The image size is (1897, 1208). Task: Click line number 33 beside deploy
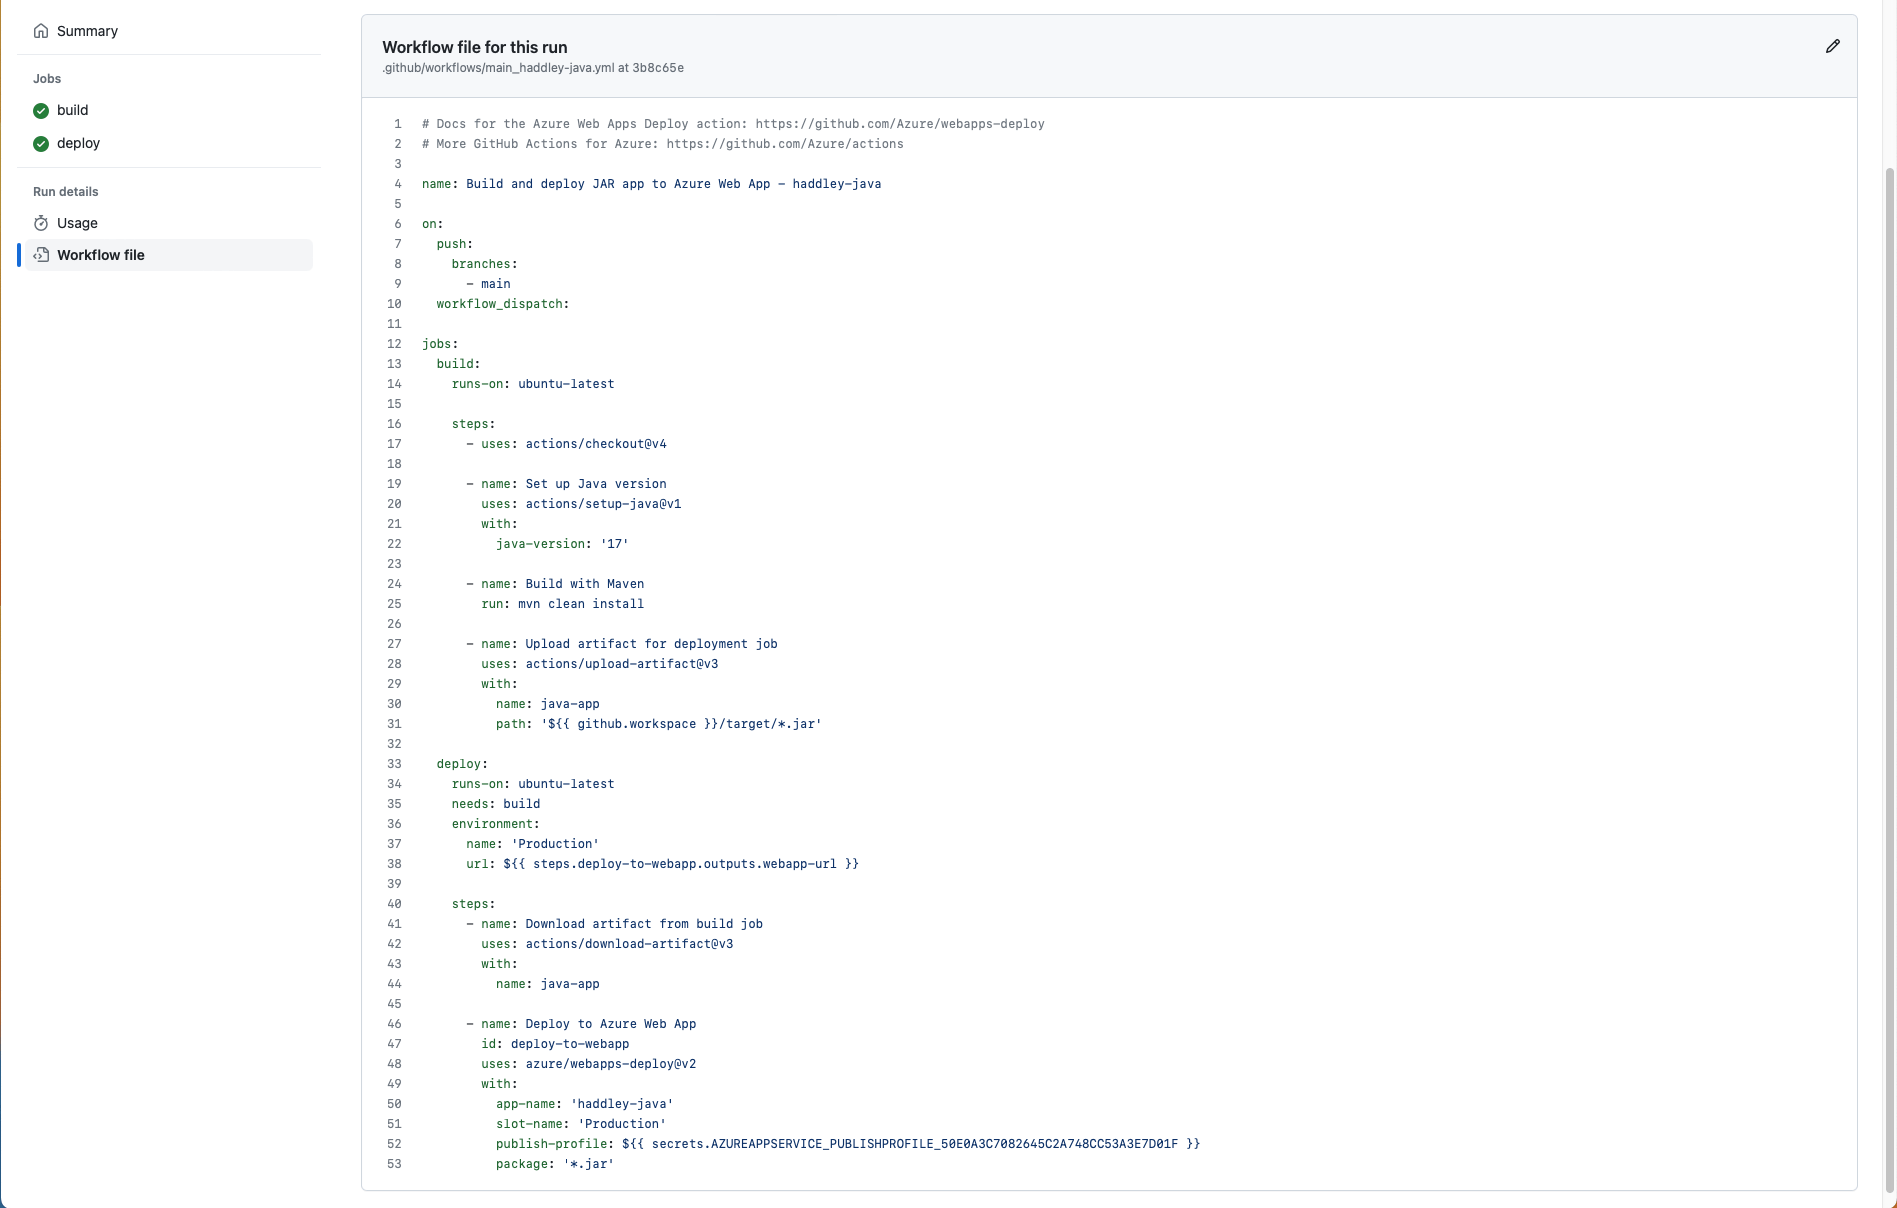click(x=394, y=764)
